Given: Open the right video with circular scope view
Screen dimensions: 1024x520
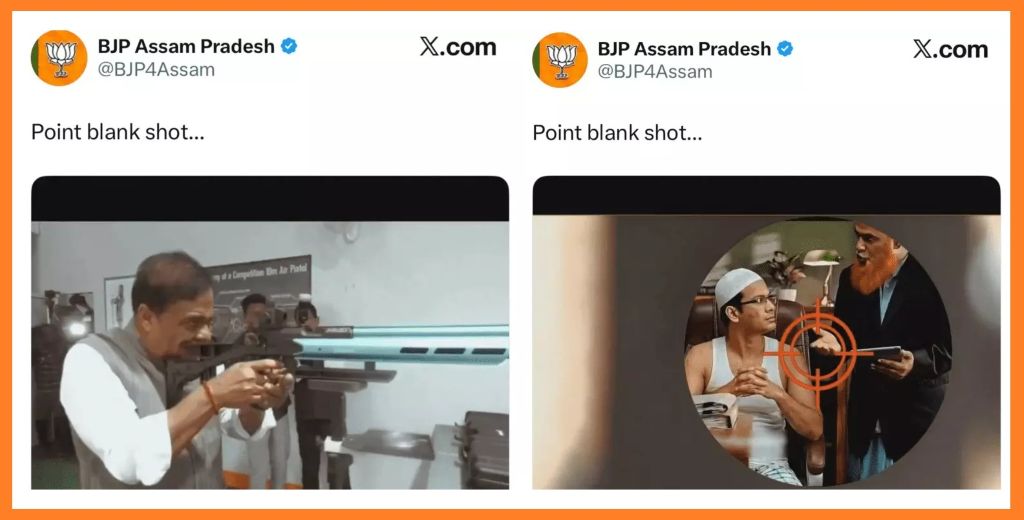Looking at the screenshot, I should tap(766, 333).
